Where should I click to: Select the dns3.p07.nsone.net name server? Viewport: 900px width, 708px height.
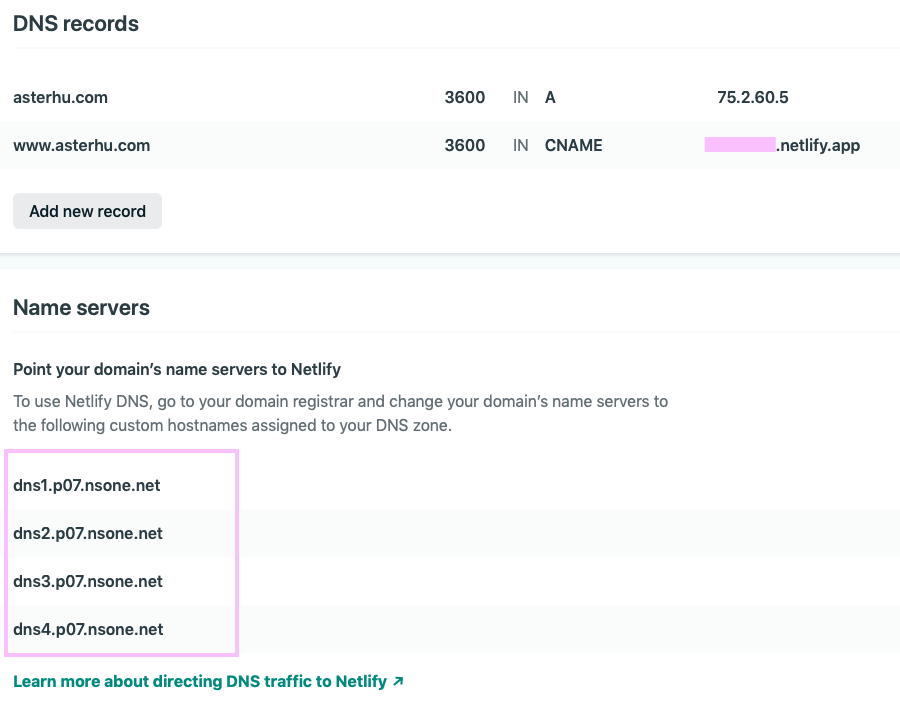point(88,582)
